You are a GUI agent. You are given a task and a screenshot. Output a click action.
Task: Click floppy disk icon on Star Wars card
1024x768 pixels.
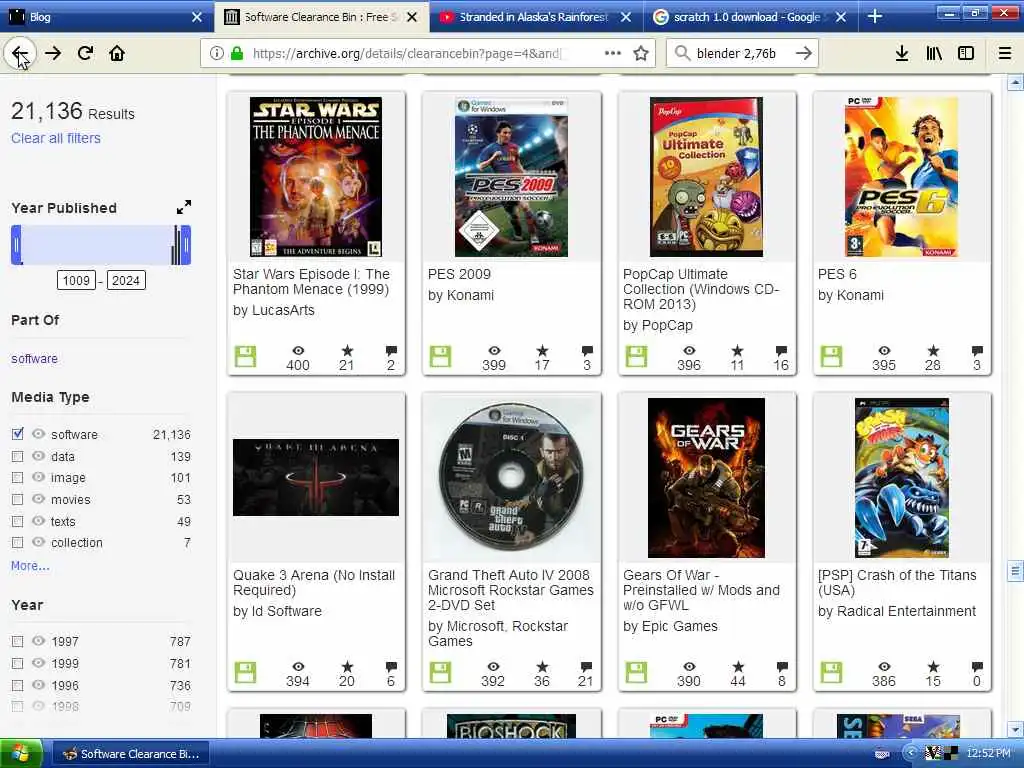click(x=246, y=357)
